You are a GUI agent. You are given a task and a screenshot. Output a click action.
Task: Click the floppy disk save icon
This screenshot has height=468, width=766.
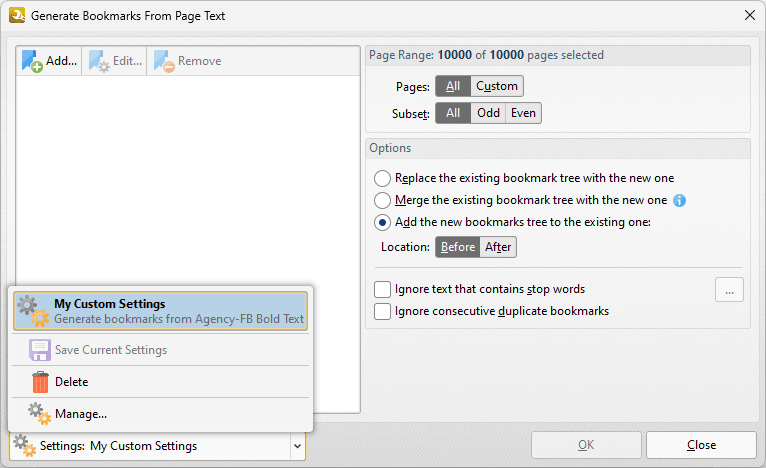(40, 350)
